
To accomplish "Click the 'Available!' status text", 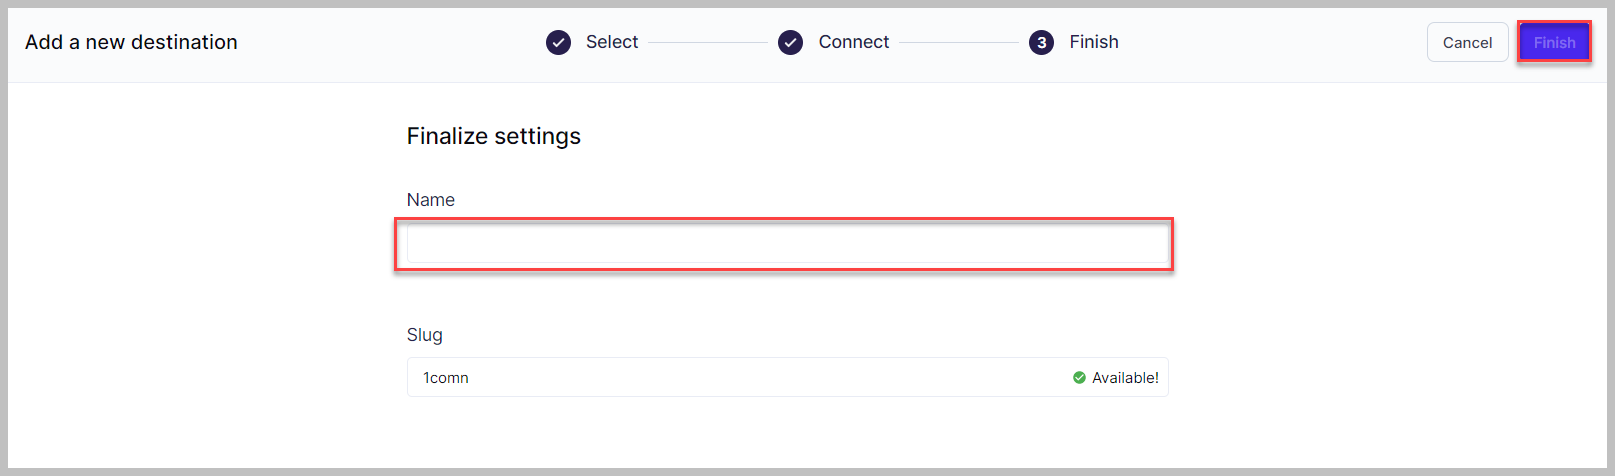I will 1125,378.
